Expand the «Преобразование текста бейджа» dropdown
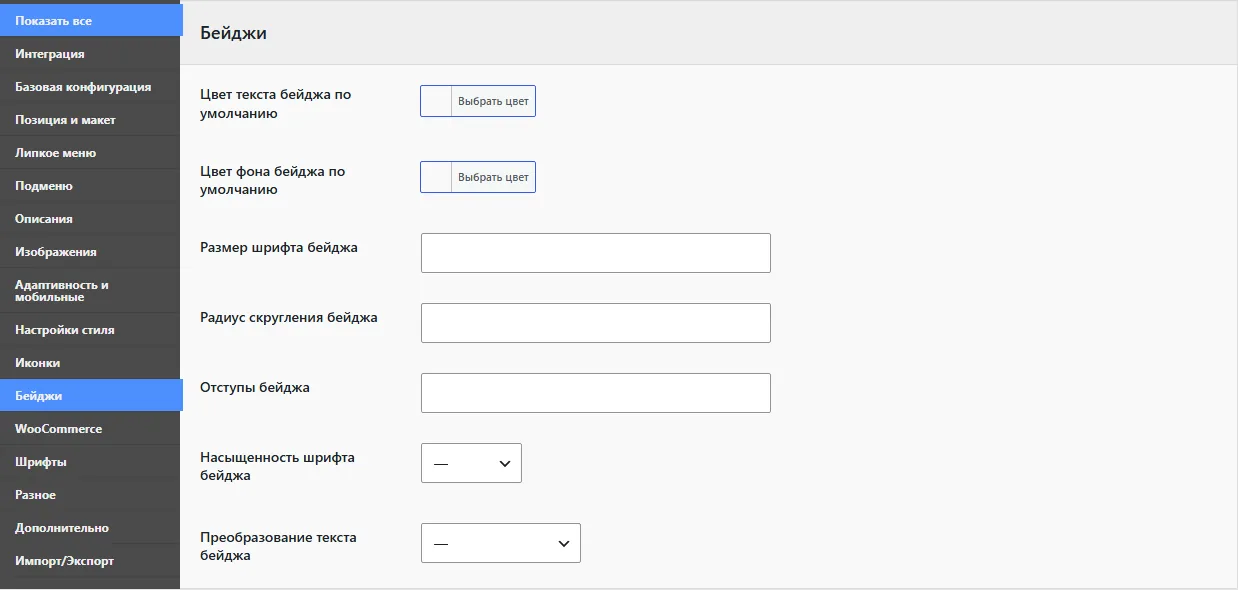 pos(501,543)
